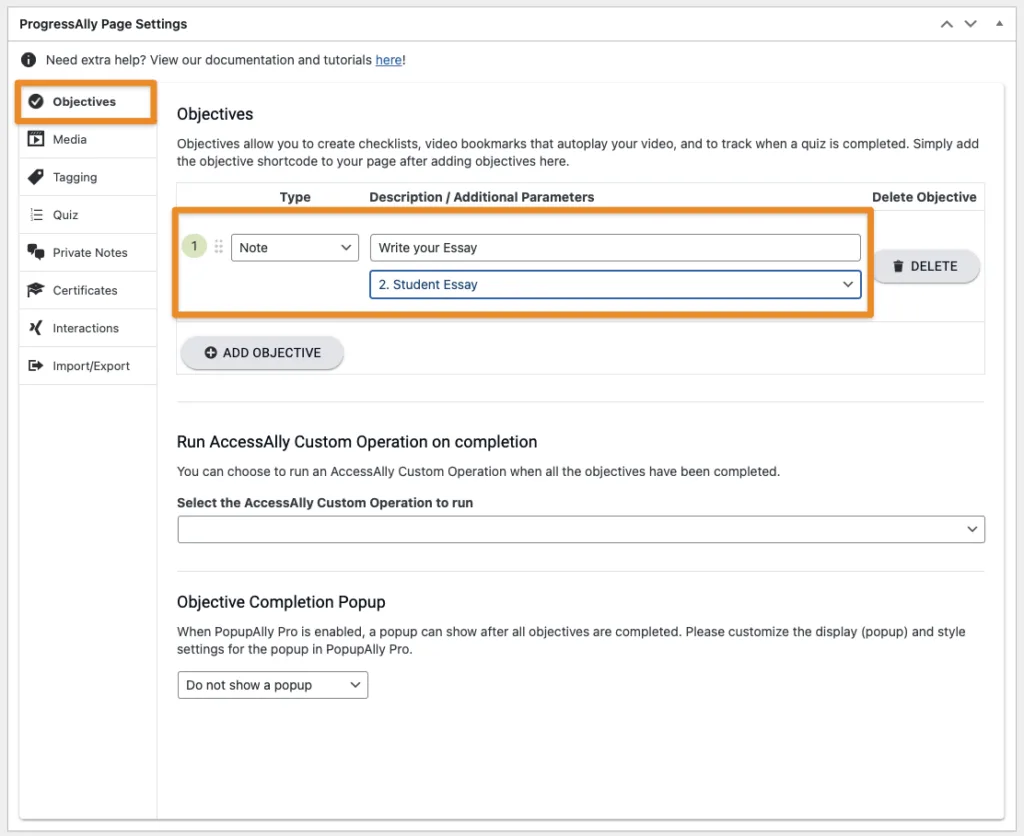Click the 'Delete Objective' column header
The image size is (1024, 836).
point(924,197)
